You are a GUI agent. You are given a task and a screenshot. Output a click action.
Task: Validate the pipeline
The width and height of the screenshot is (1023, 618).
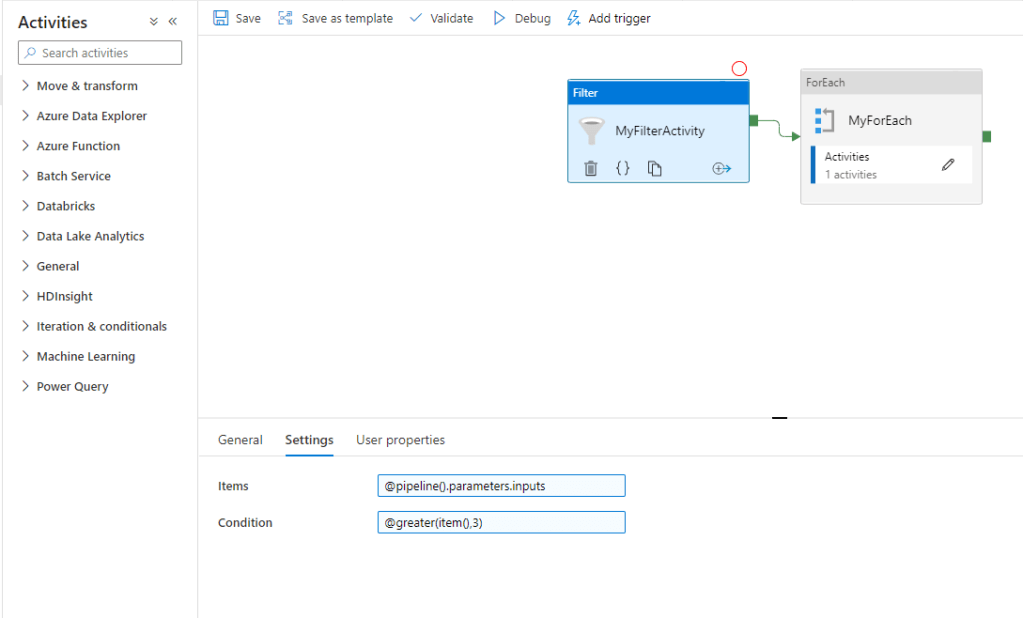pyautogui.click(x=441, y=18)
